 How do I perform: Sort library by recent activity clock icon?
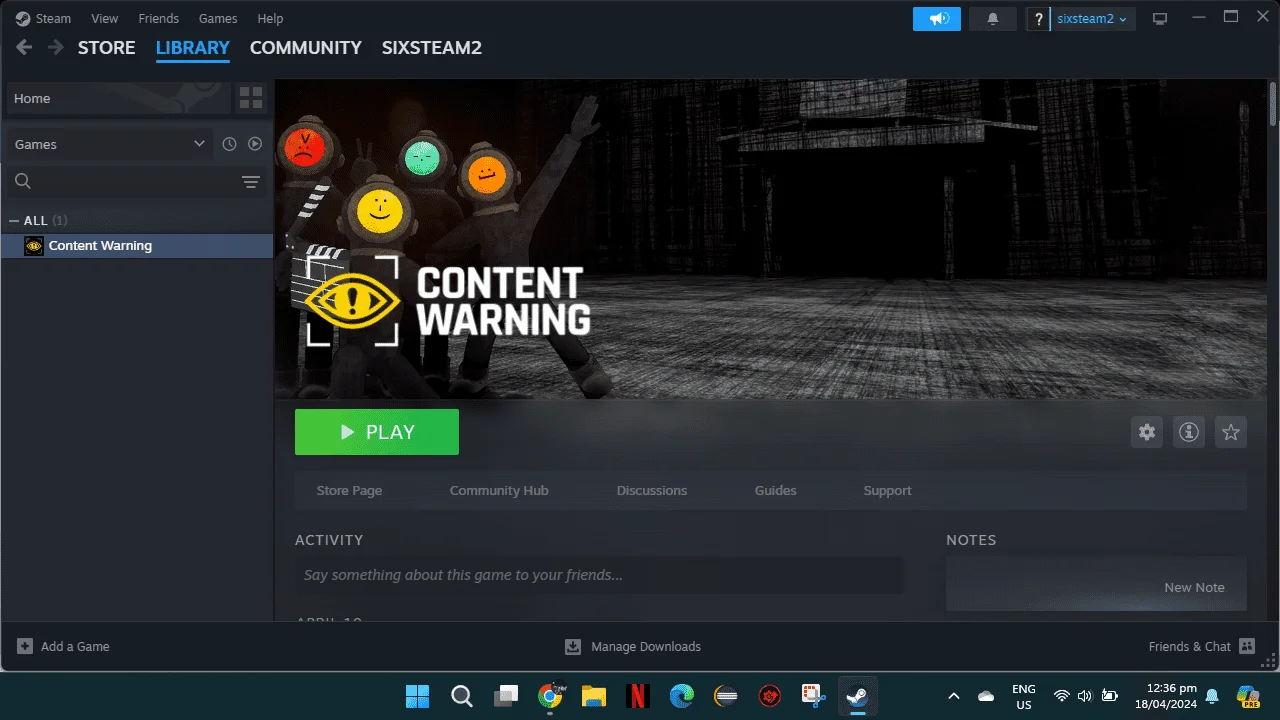[229, 144]
